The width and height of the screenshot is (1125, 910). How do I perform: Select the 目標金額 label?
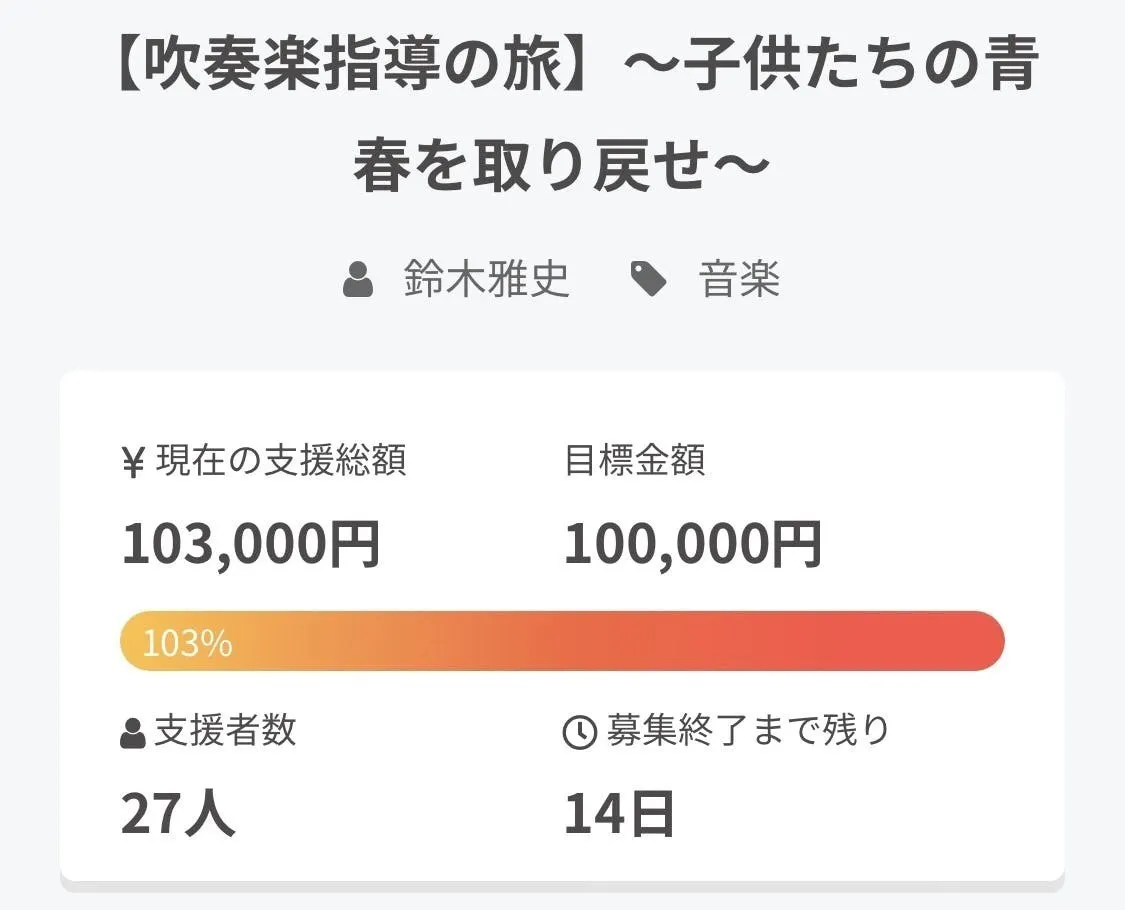click(635, 461)
